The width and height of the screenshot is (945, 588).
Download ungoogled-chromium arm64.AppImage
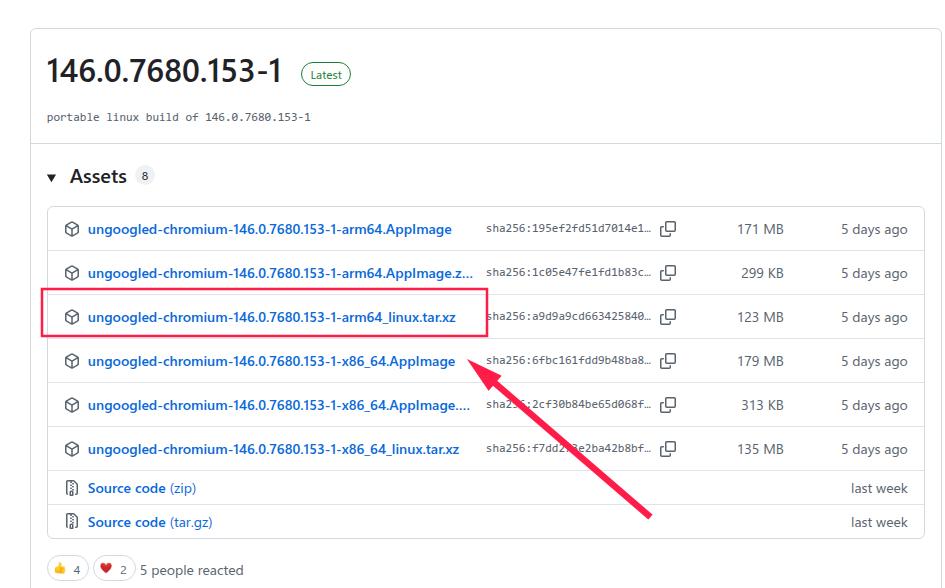pyautogui.click(x=269, y=229)
